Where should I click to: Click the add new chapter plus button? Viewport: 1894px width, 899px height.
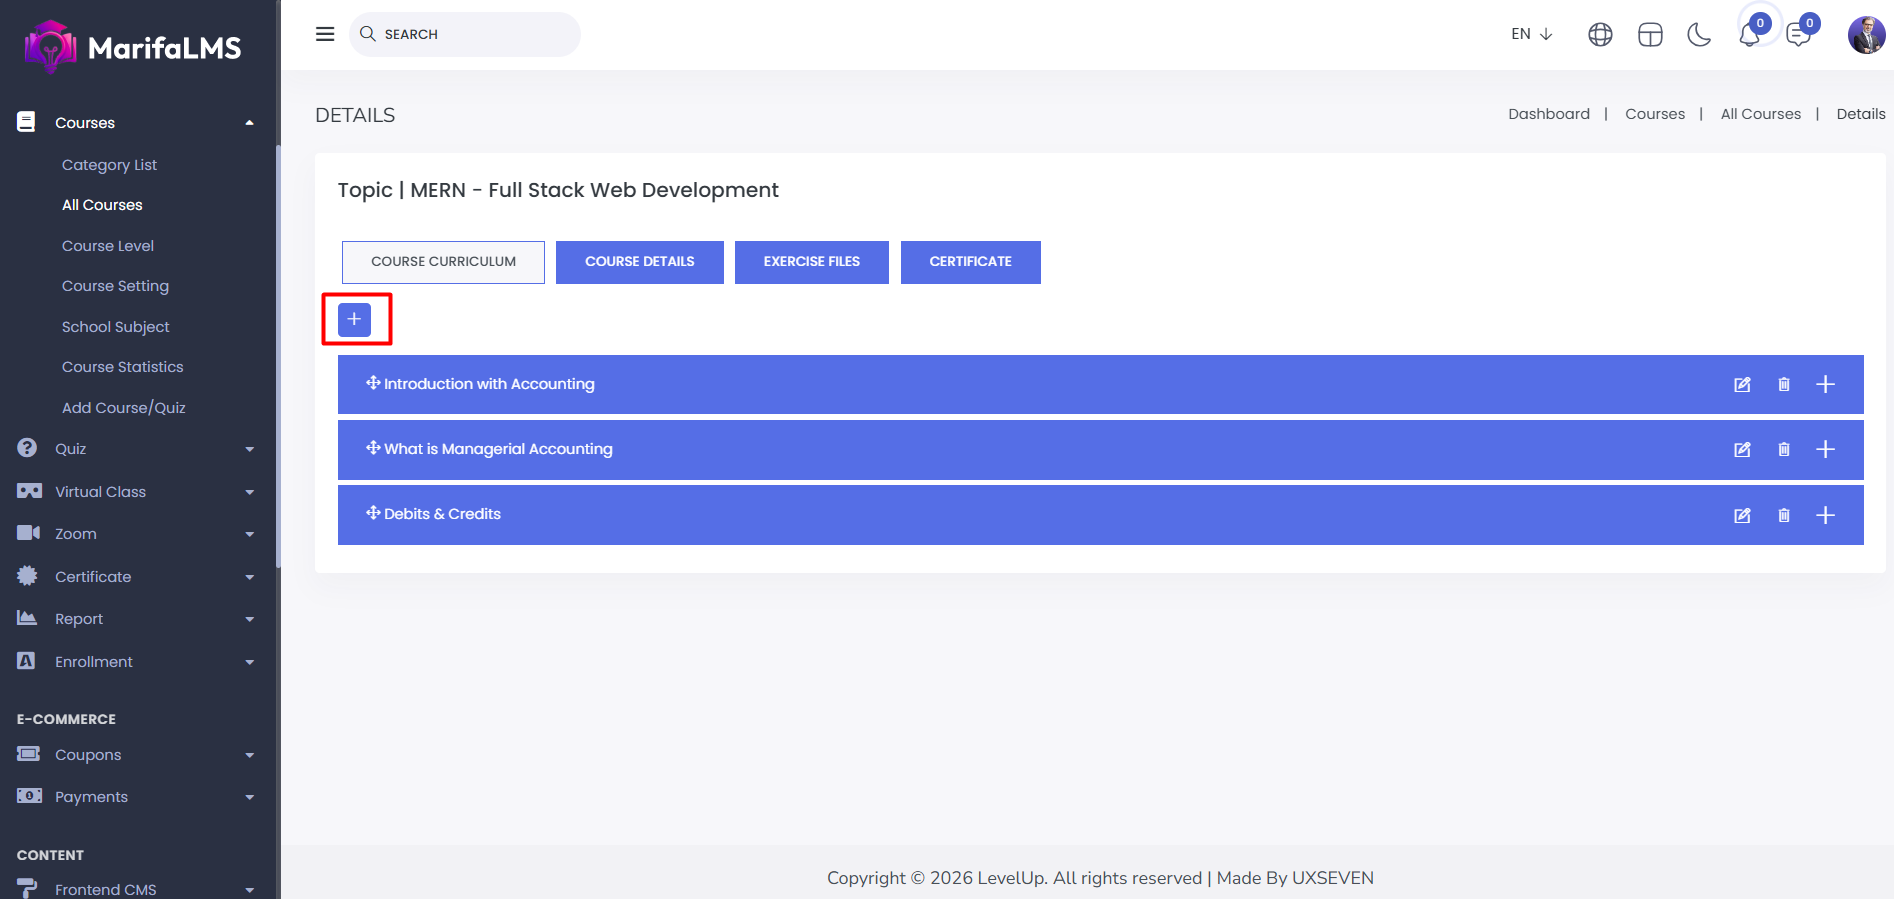point(354,319)
